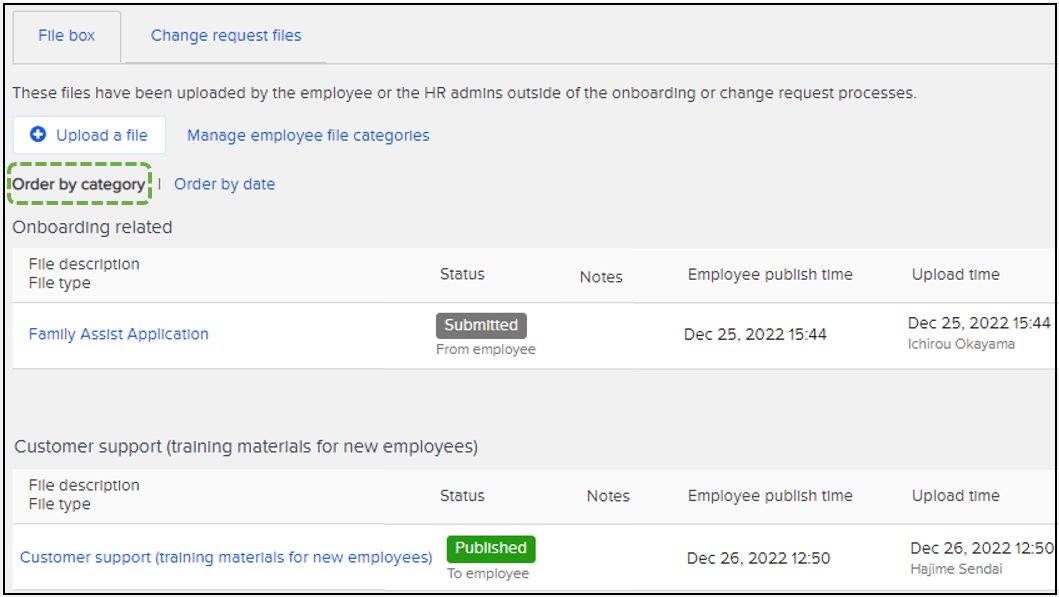This screenshot has height=597, width=1059.
Task: Click the gray Submitted status badge
Action: coord(481,325)
